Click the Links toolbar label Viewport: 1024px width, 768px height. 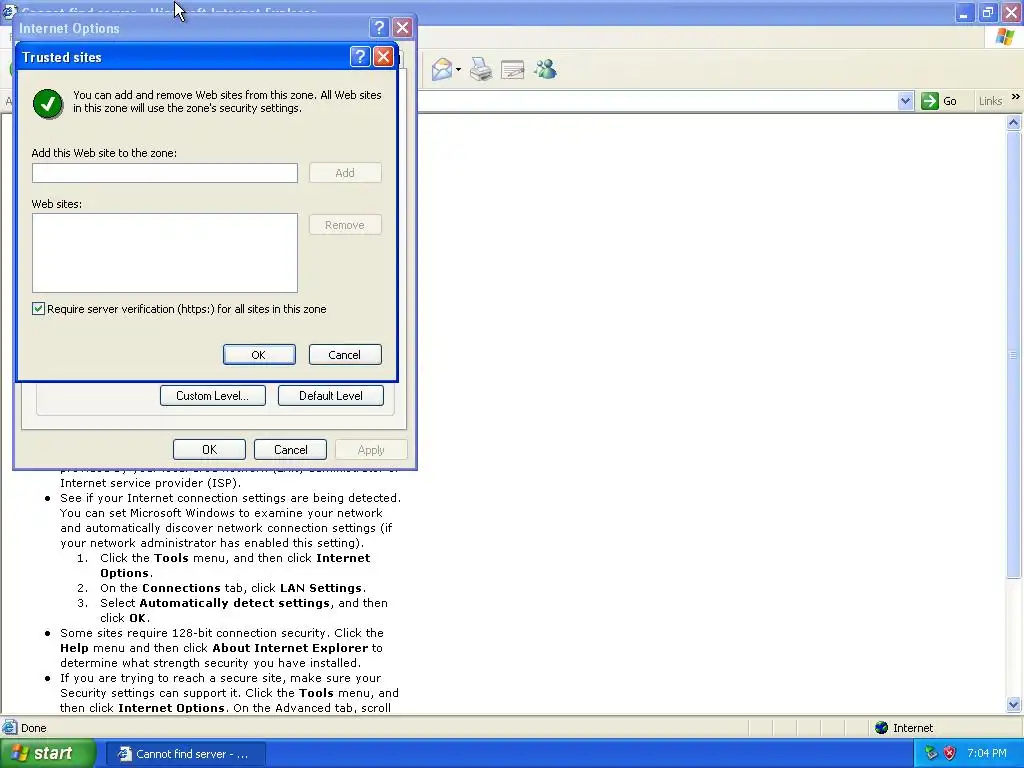(990, 101)
